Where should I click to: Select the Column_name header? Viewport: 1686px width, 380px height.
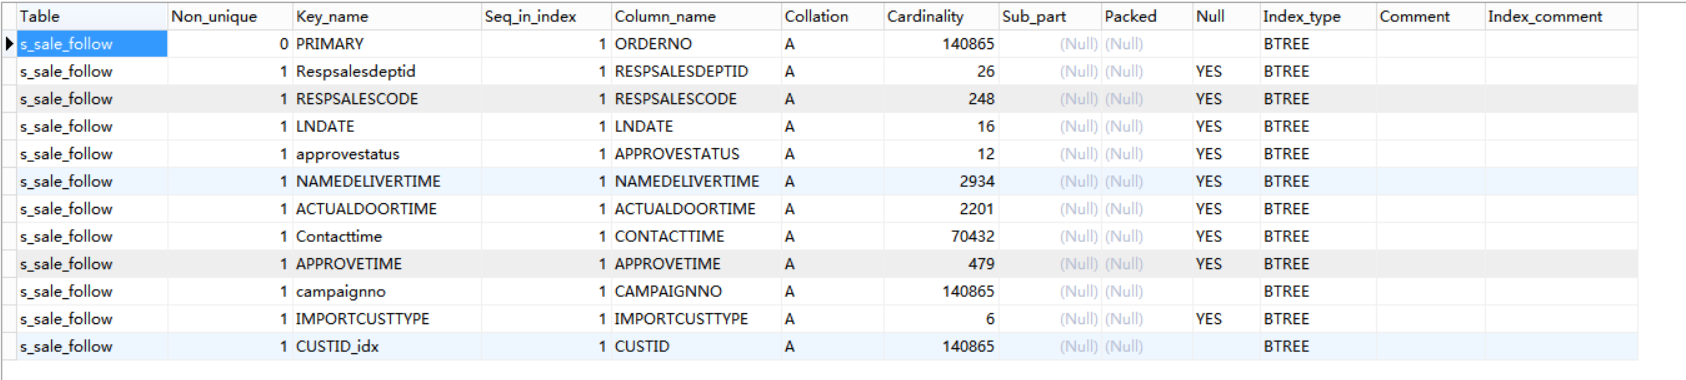[x=695, y=16]
